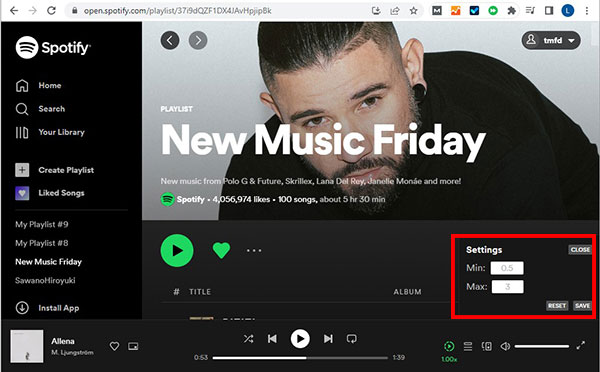The height and width of the screenshot is (372, 600).
Task: Click the Min speed input field
Action: [507, 268]
